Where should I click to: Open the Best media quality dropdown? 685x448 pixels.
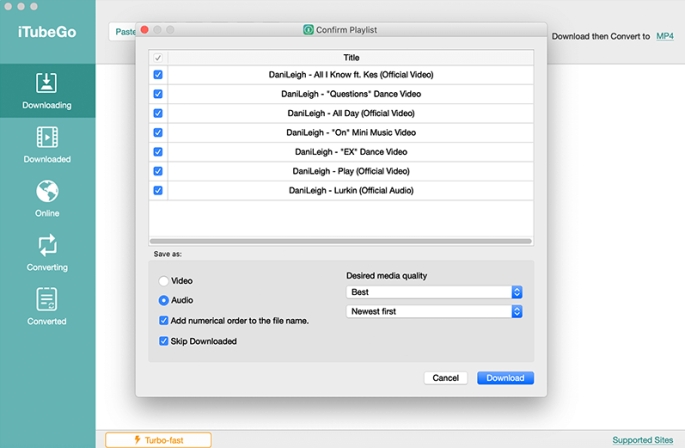[x=434, y=292]
